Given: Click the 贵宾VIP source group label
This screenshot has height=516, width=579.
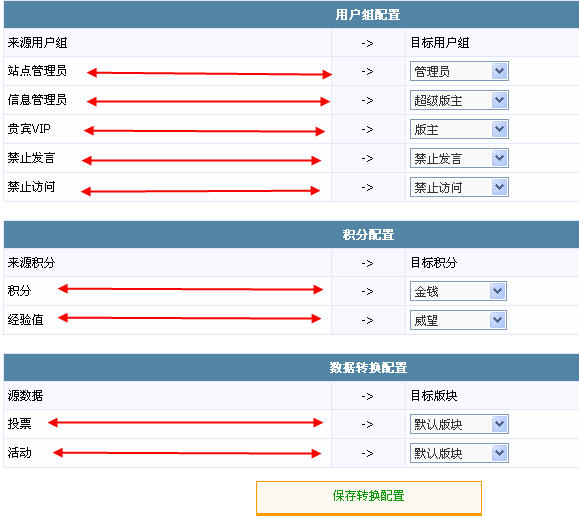Looking at the screenshot, I should pyautogui.click(x=29, y=129).
